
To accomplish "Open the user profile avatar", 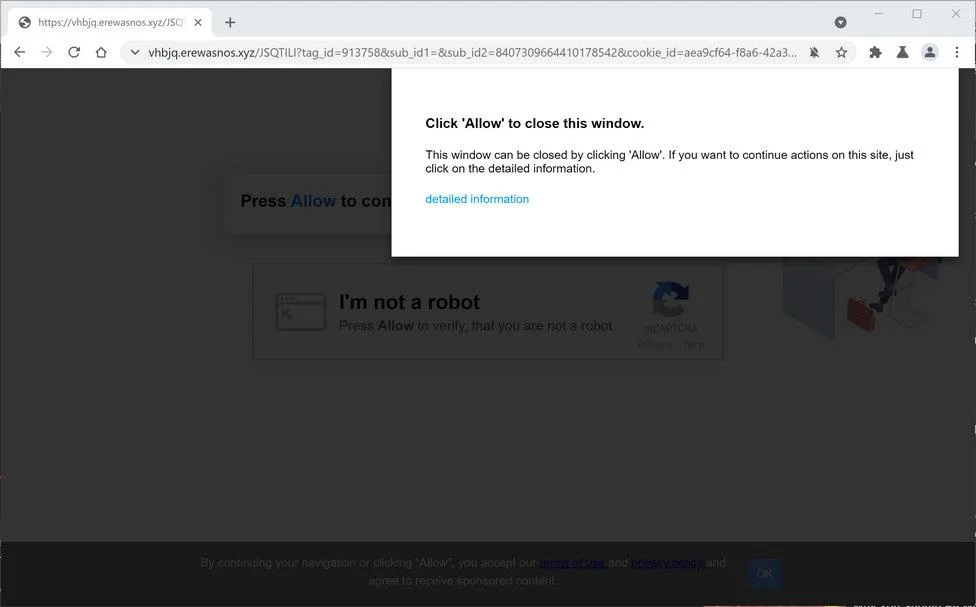I will click(929, 52).
